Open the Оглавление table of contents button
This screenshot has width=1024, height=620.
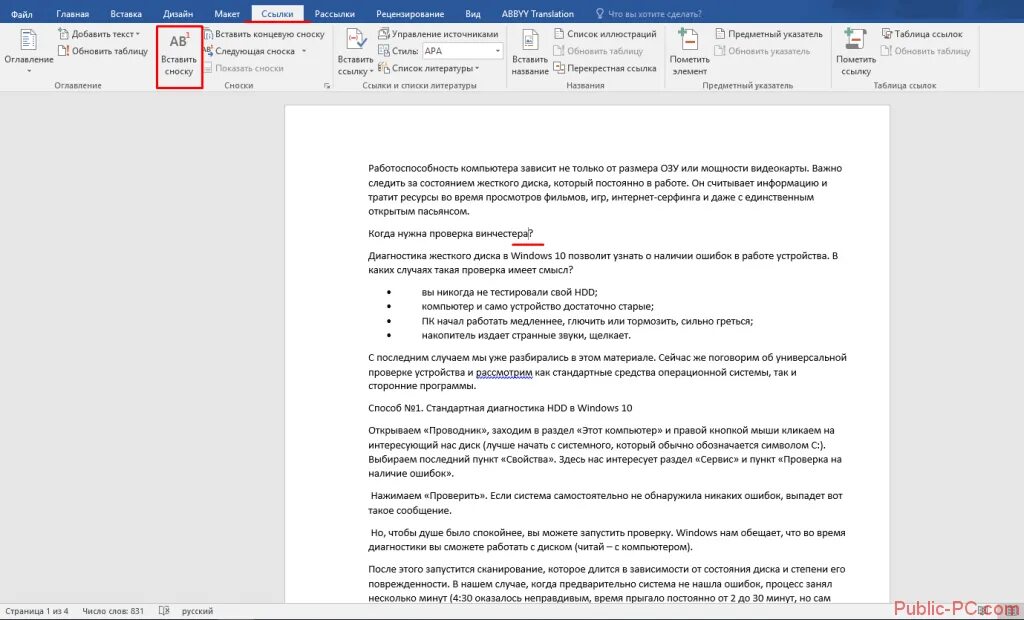[29, 51]
